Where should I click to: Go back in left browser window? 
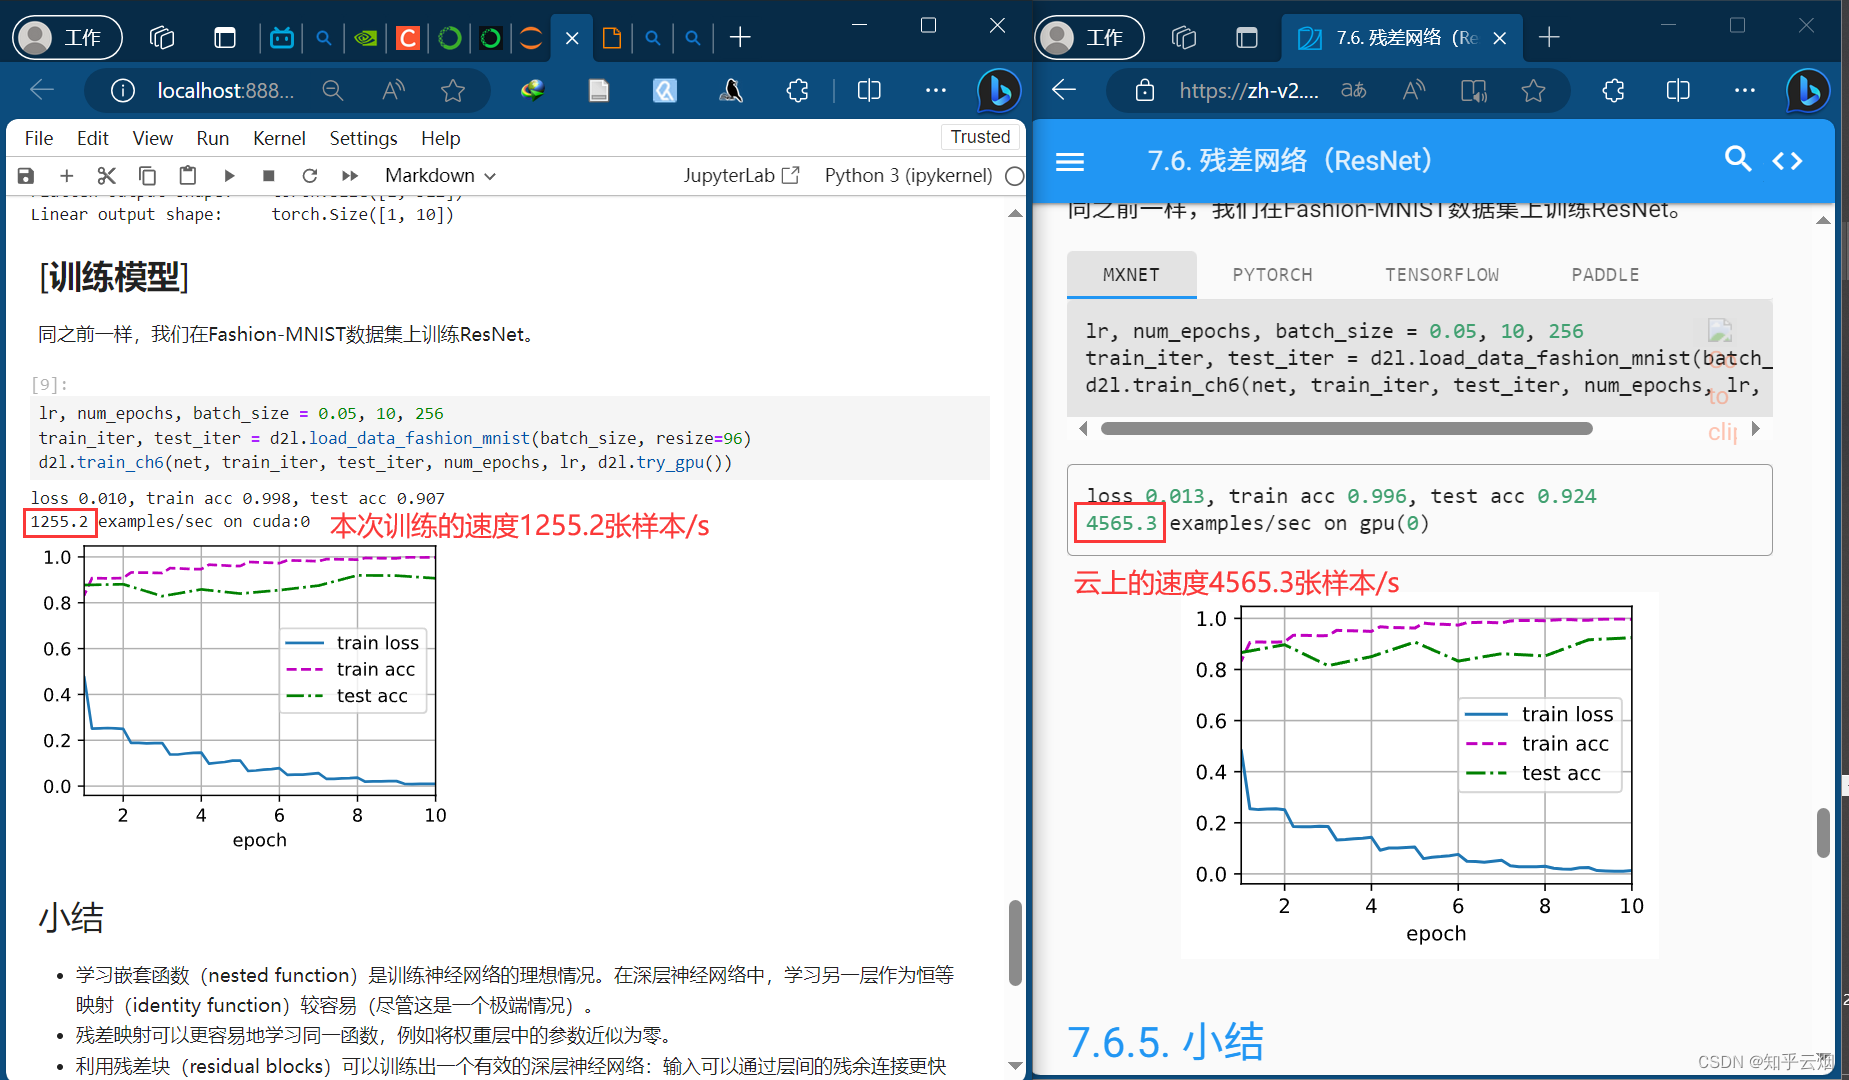click(42, 91)
